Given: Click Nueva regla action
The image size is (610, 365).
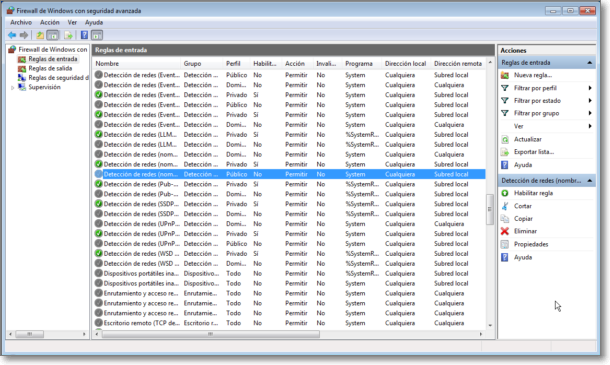Looking at the screenshot, I should tap(533, 75).
